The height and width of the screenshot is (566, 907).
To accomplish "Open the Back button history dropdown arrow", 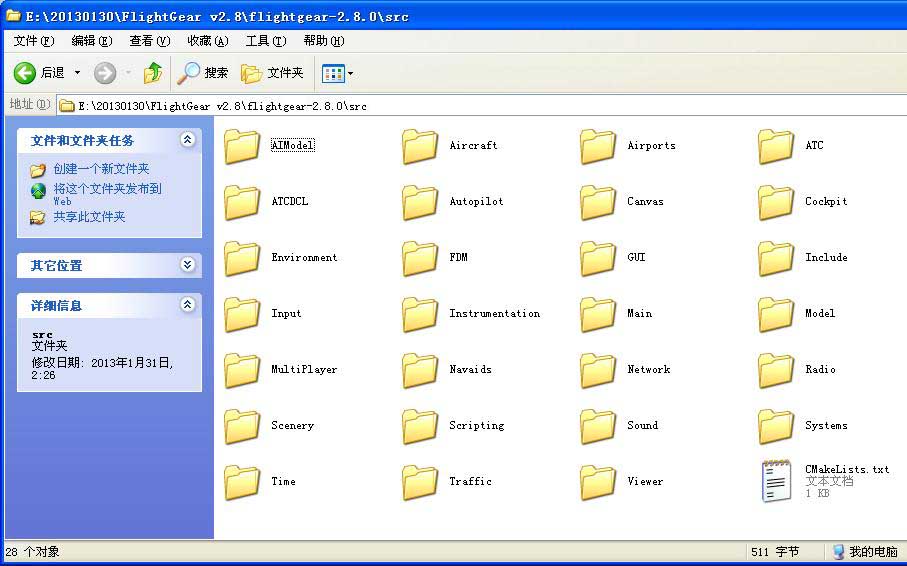I will 78,73.
